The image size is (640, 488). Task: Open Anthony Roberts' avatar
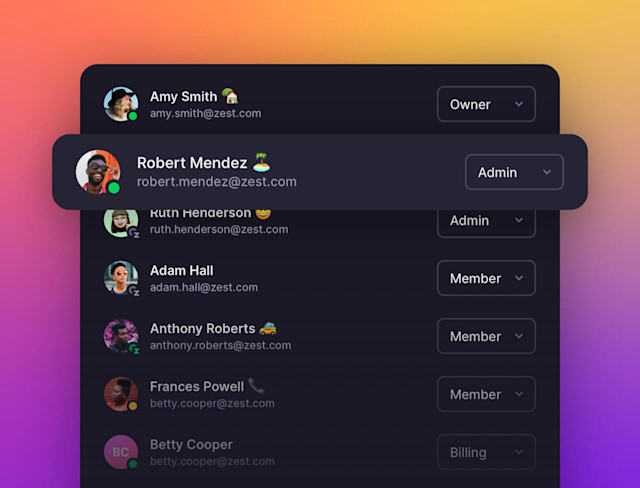tap(121, 336)
